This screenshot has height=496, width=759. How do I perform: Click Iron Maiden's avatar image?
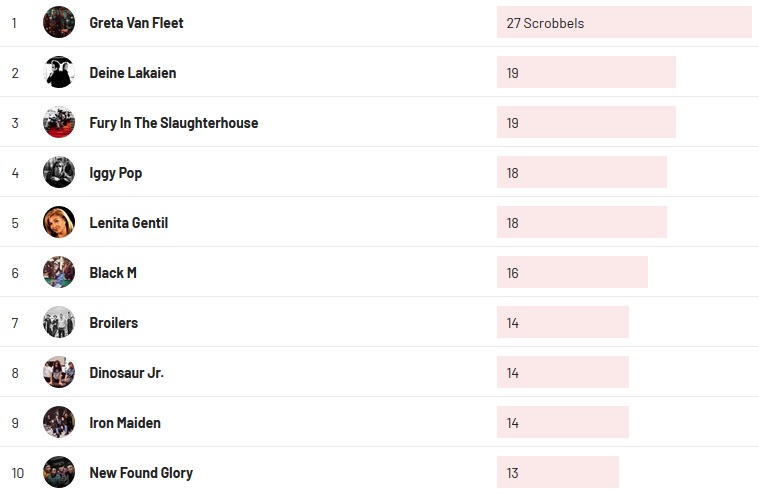(59, 422)
